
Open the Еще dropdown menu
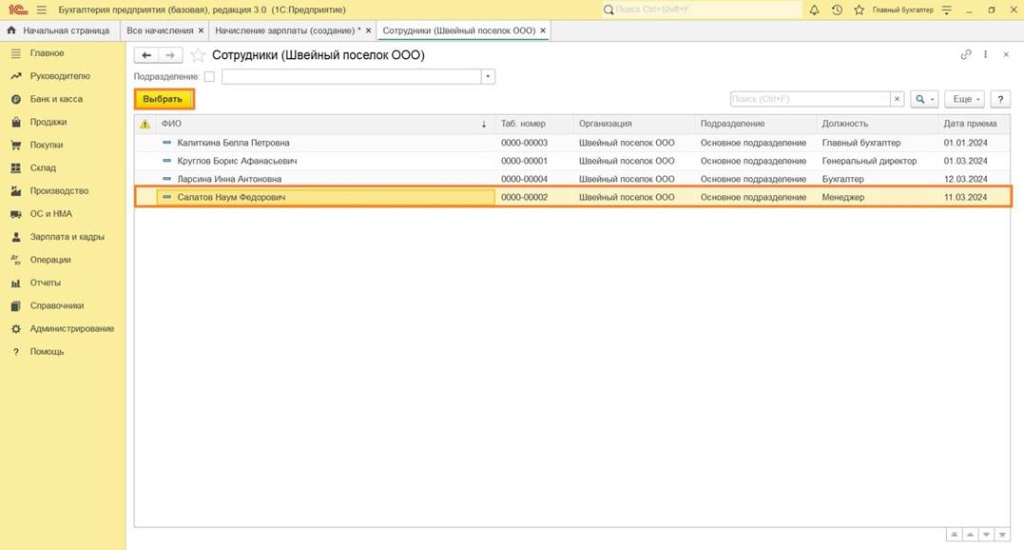(x=966, y=99)
